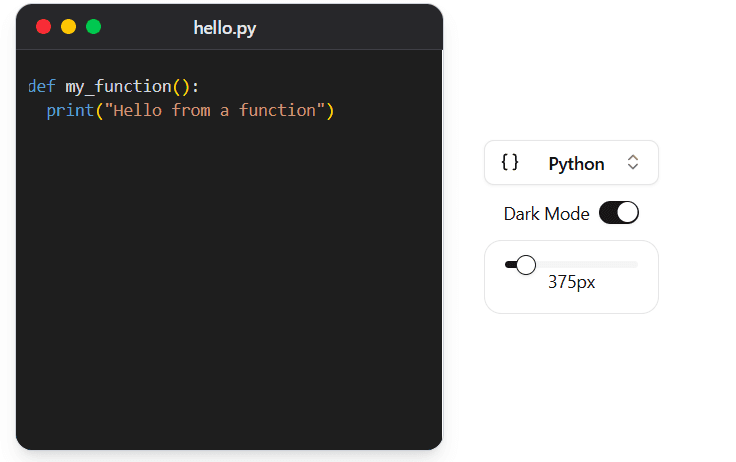The width and height of the screenshot is (736, 462).
Task: Click the hello.py file name title
Action: [225, 29]
